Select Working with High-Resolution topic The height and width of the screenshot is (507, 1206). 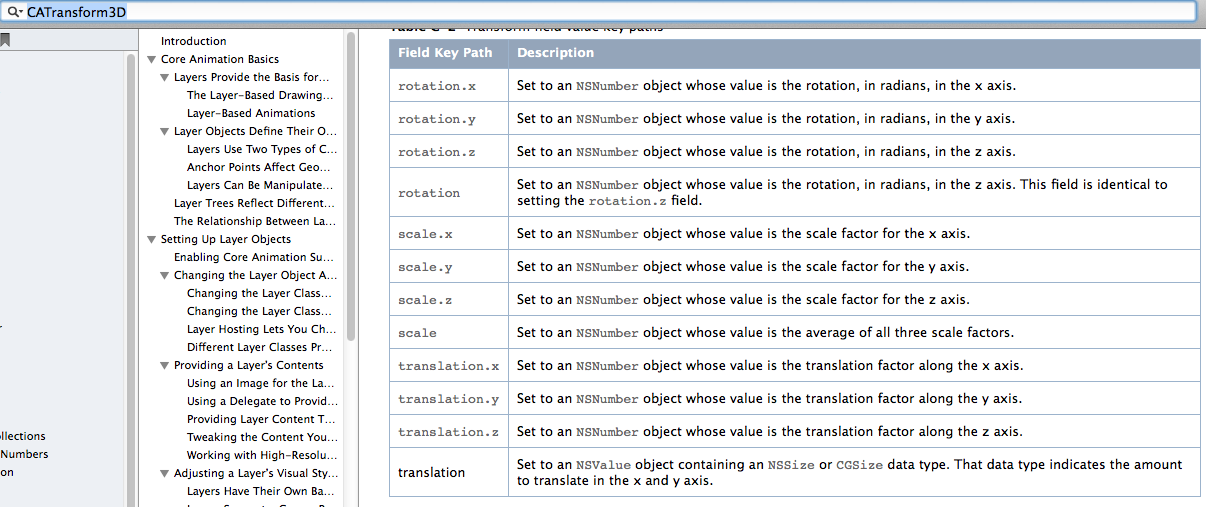click(260, 455)
